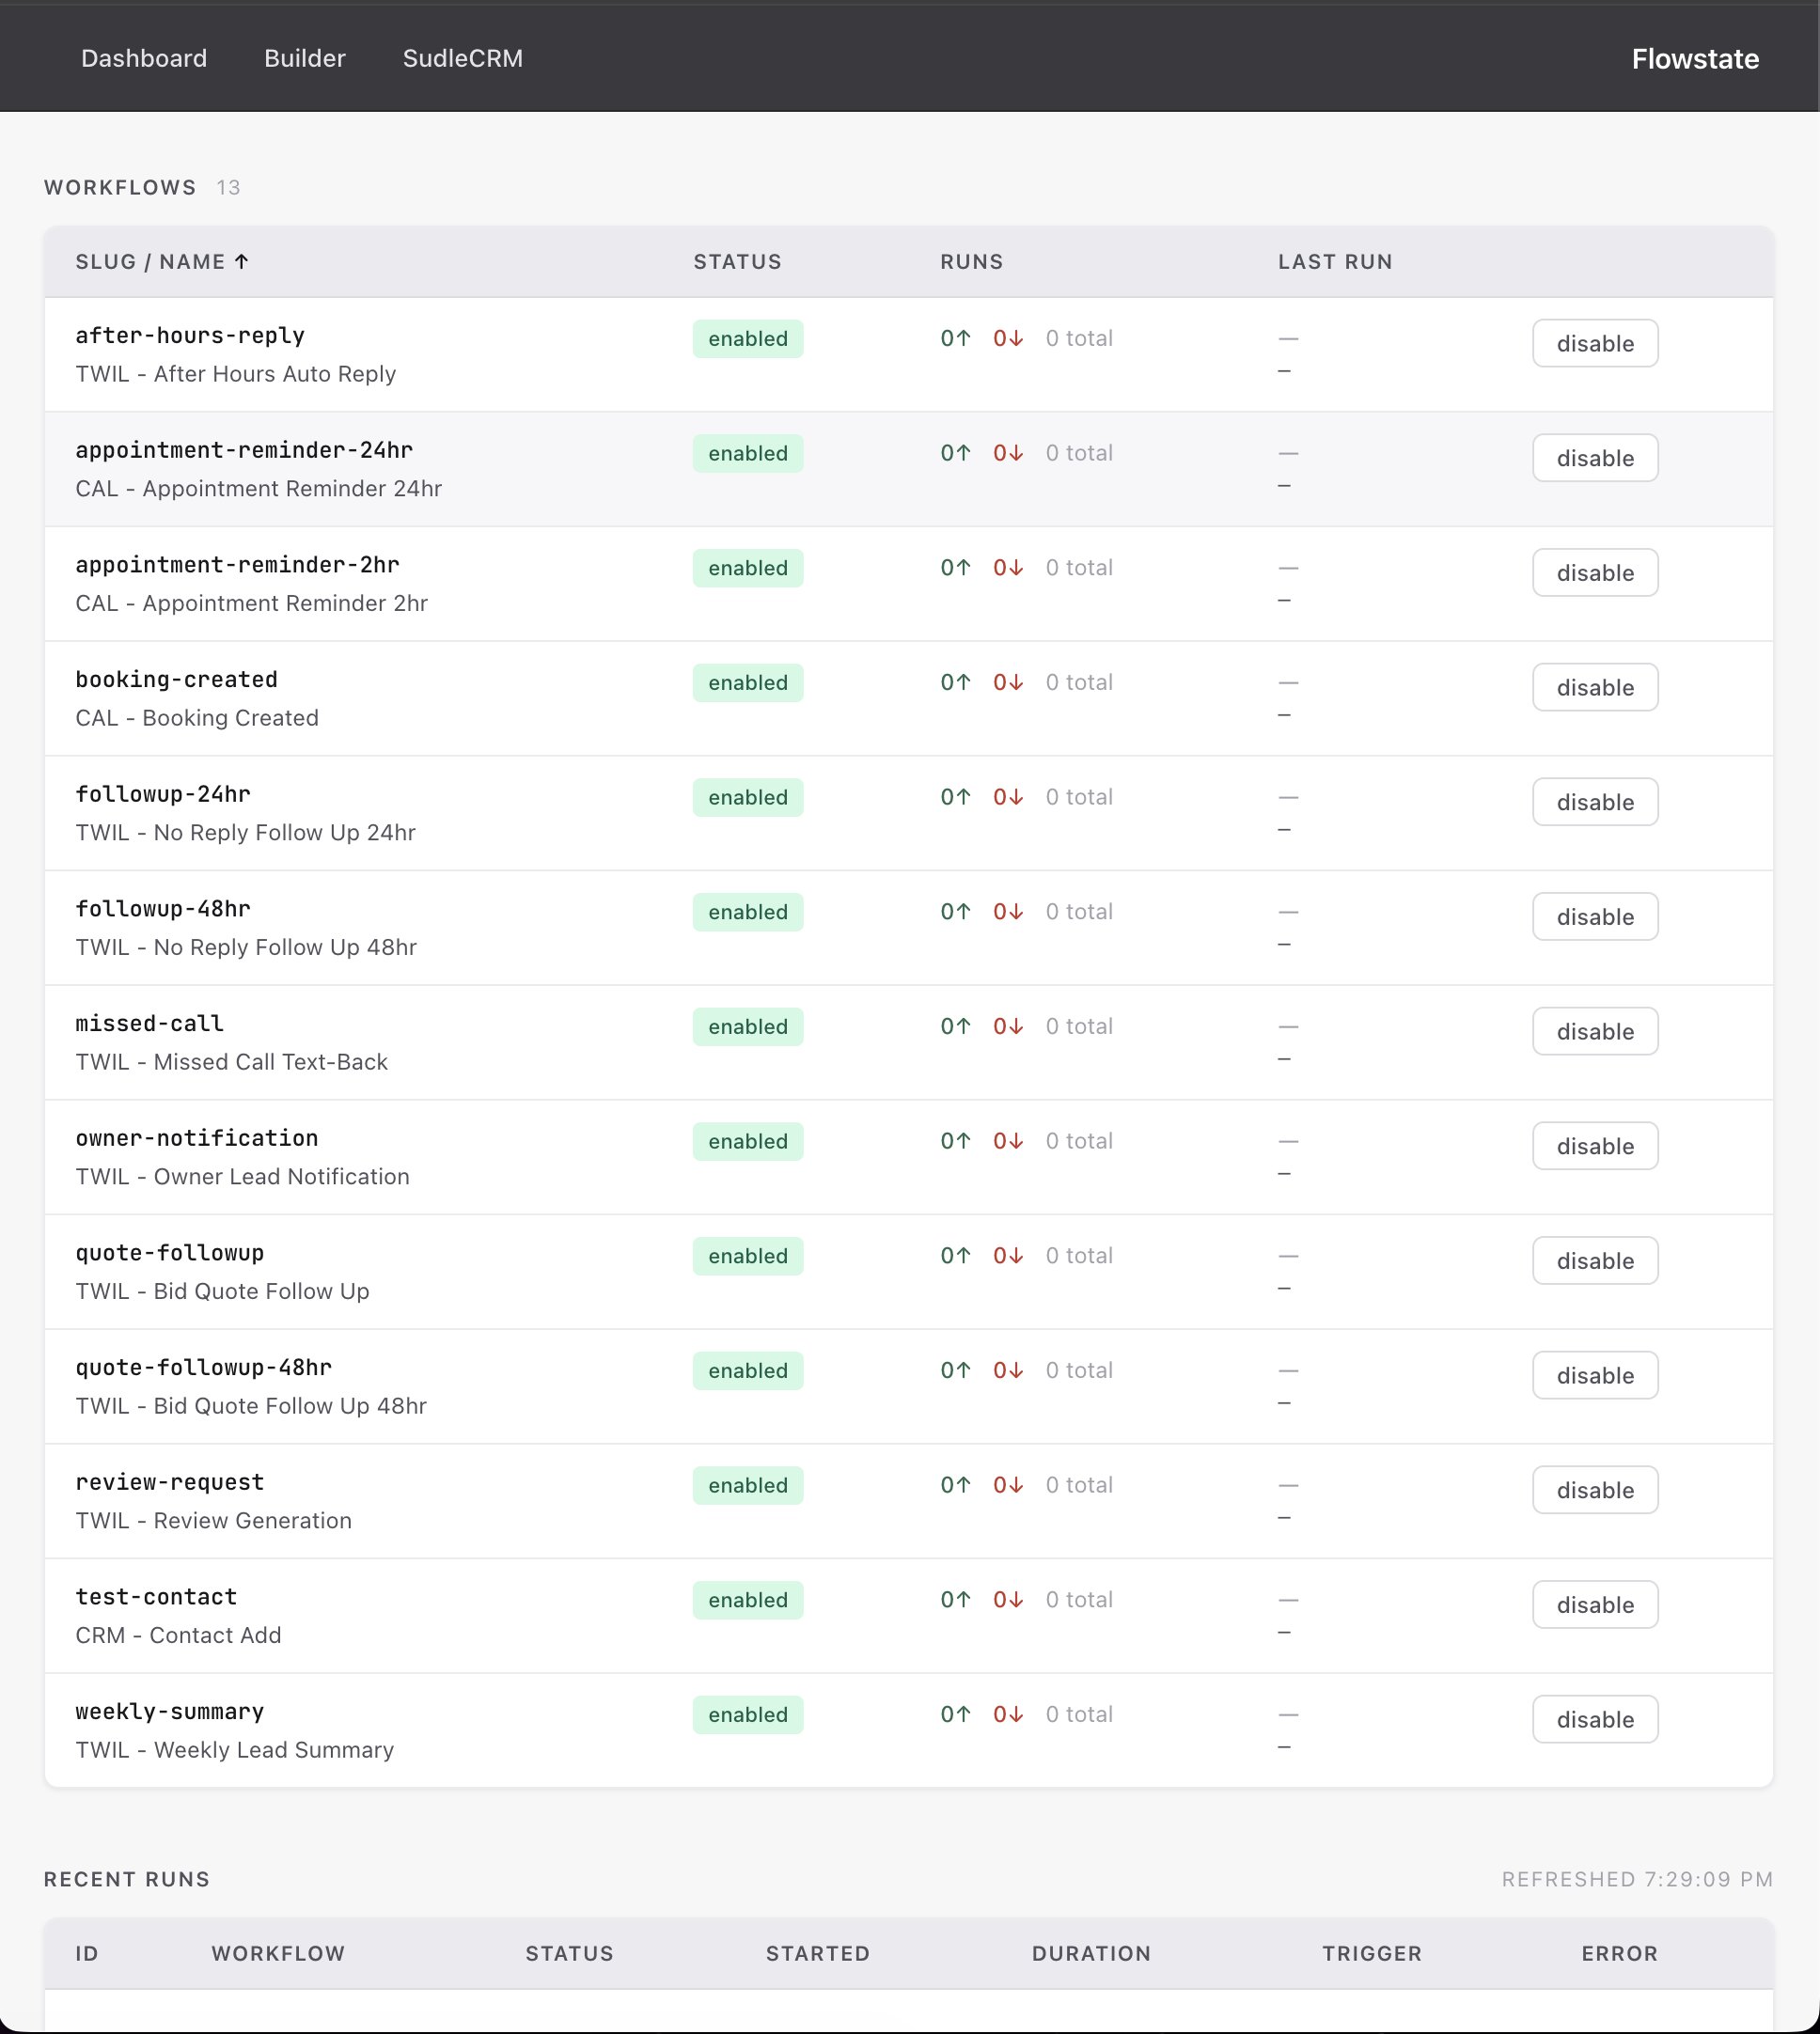Disable the owner-notification workflow

[1595, 1146]
